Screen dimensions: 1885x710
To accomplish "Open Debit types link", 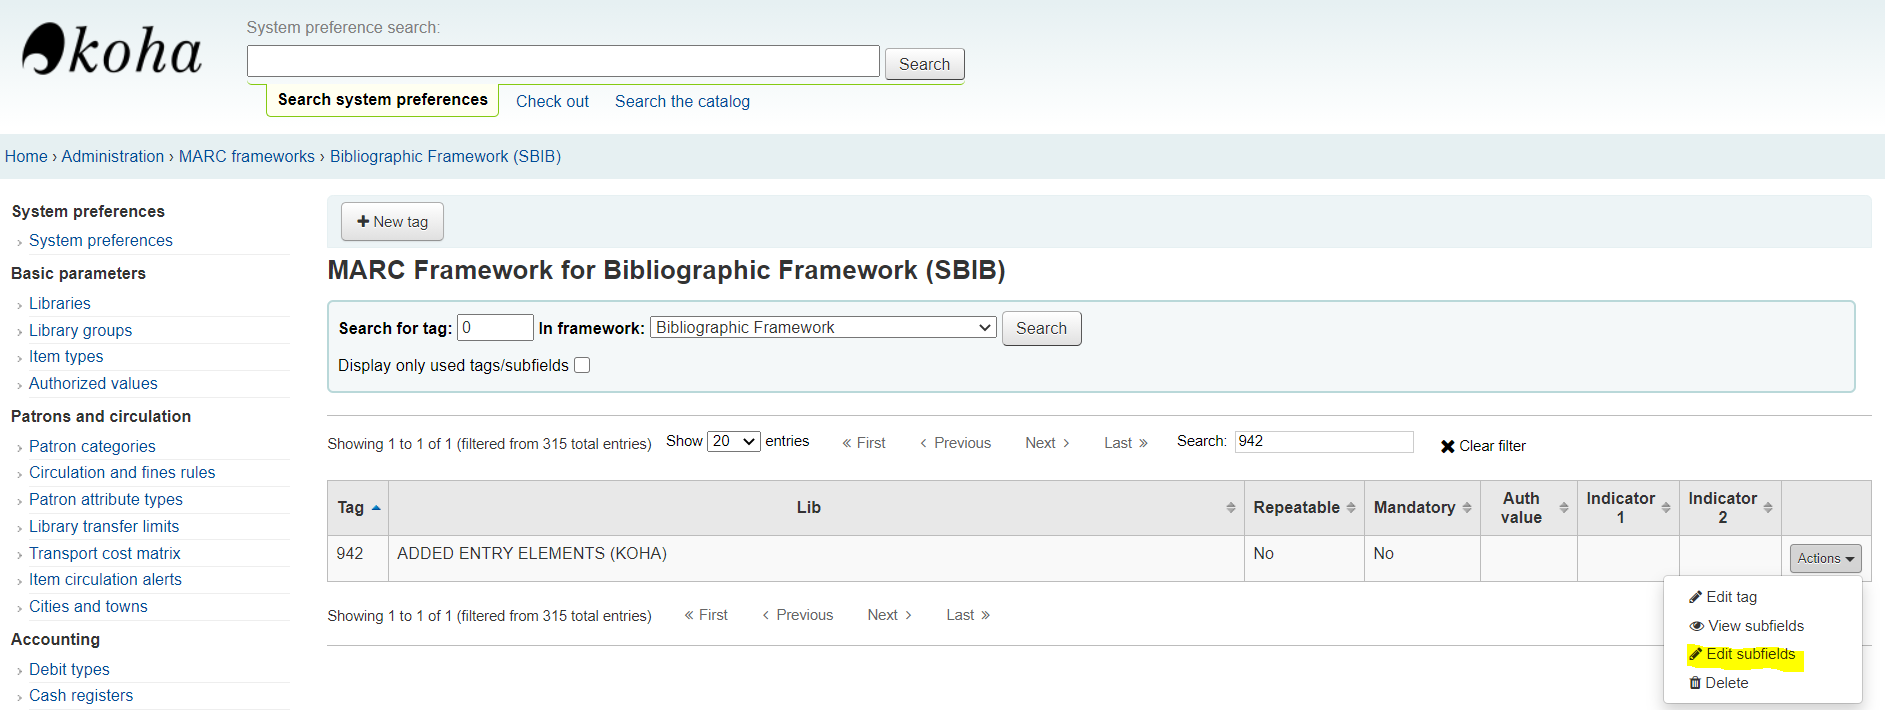I will [69, 669].
